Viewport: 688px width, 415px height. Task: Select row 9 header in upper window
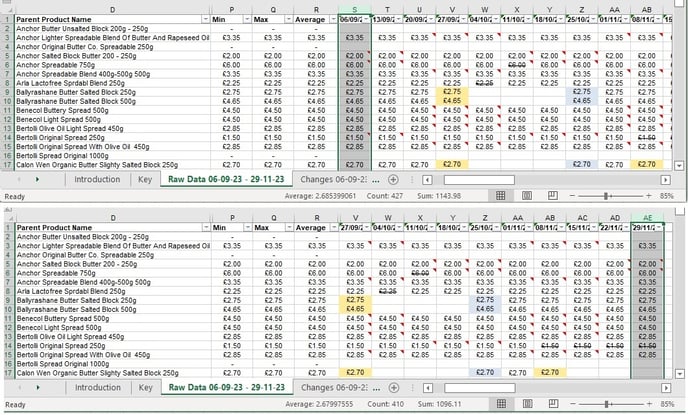pos(7,92)
